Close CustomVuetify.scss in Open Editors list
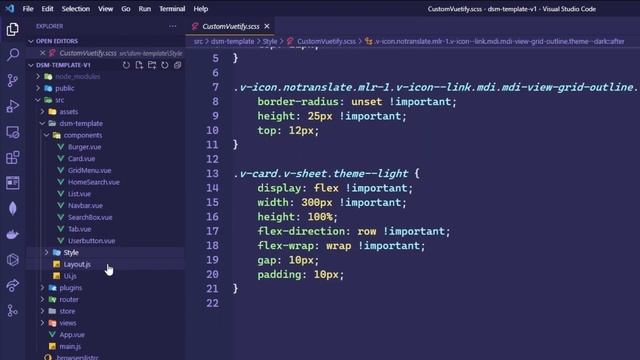 pos(42,53)
